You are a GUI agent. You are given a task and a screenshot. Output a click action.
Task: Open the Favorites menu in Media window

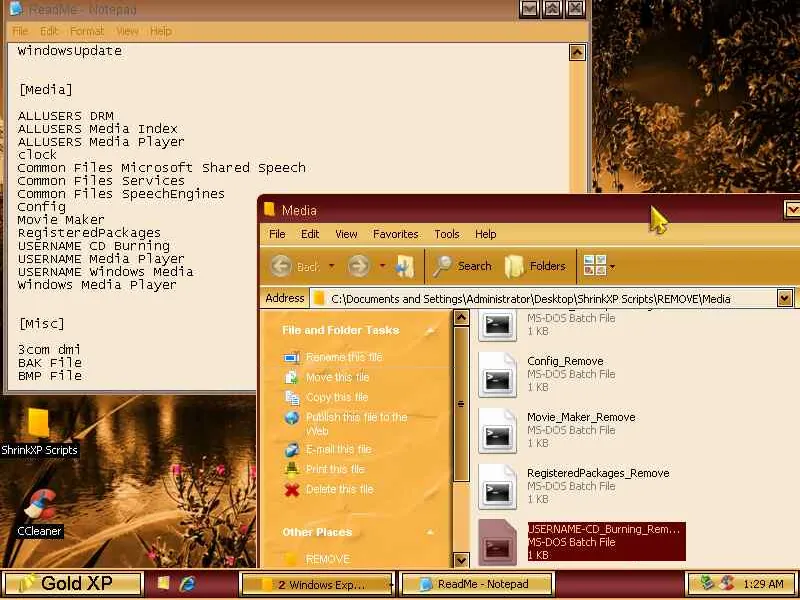[395, 234]
